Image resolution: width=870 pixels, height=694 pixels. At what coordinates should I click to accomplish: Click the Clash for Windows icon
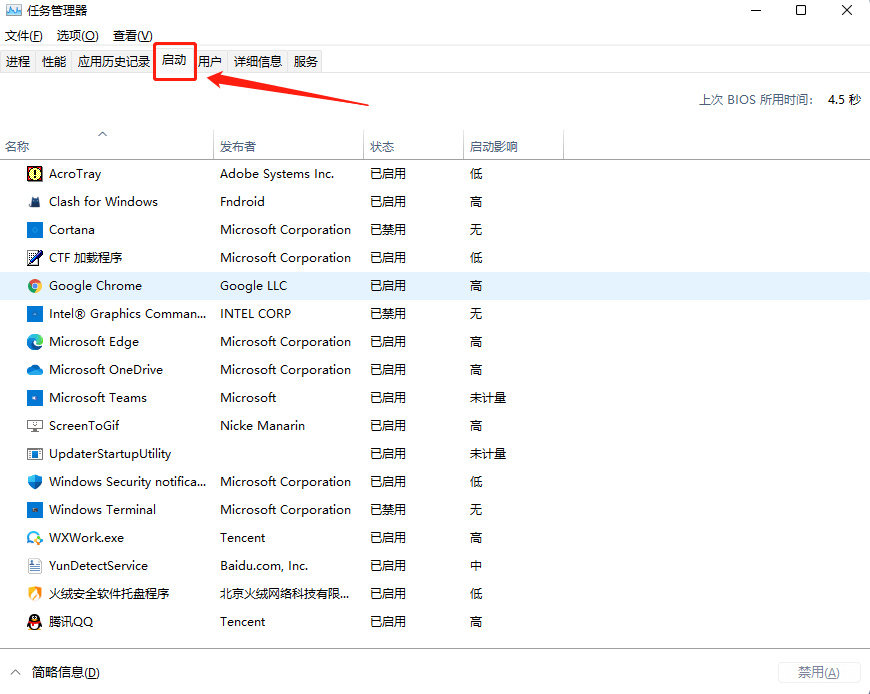click(32, 201)
